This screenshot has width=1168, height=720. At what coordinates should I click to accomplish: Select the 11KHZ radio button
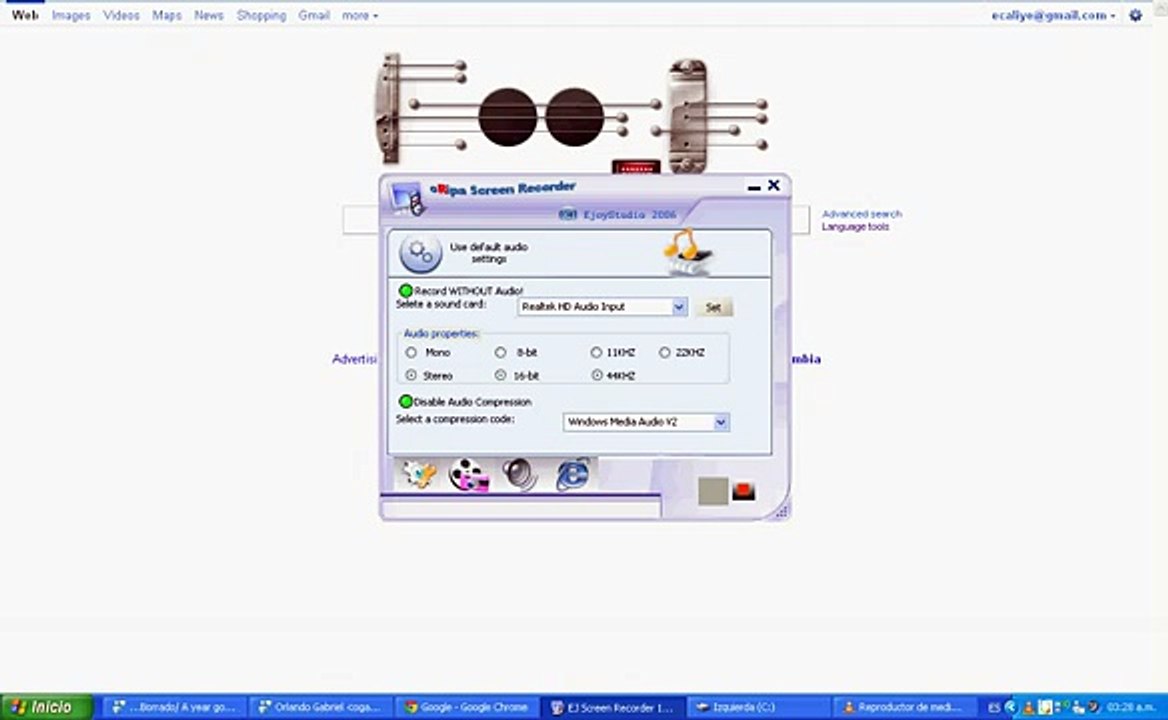(596, 352)
